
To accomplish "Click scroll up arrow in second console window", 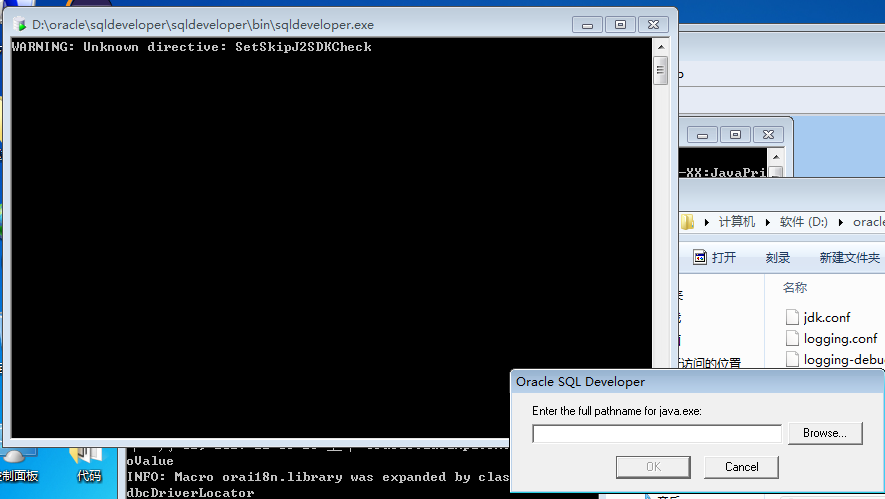I will 776,157.
